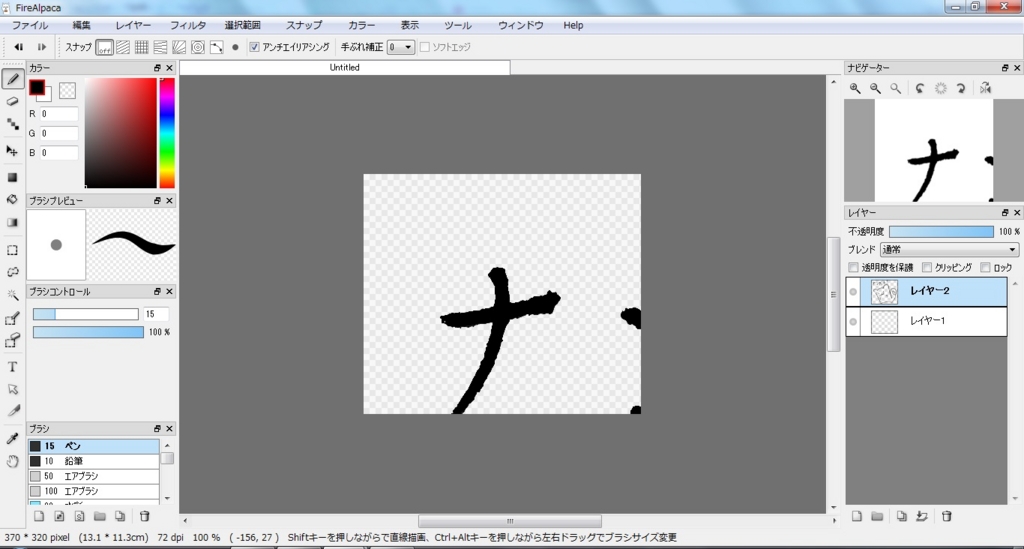Zoom out using the Navigator magnifier
The width and height of the screenshot is (1024, 549).
pos(875,88)
